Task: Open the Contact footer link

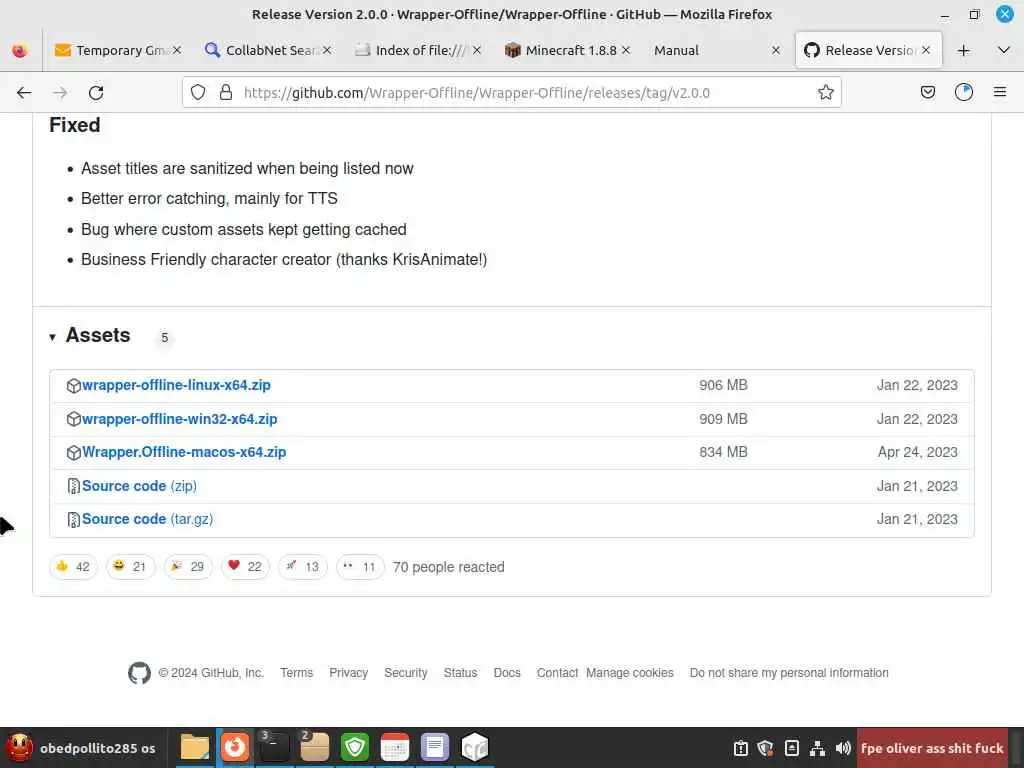Action: 557,673
